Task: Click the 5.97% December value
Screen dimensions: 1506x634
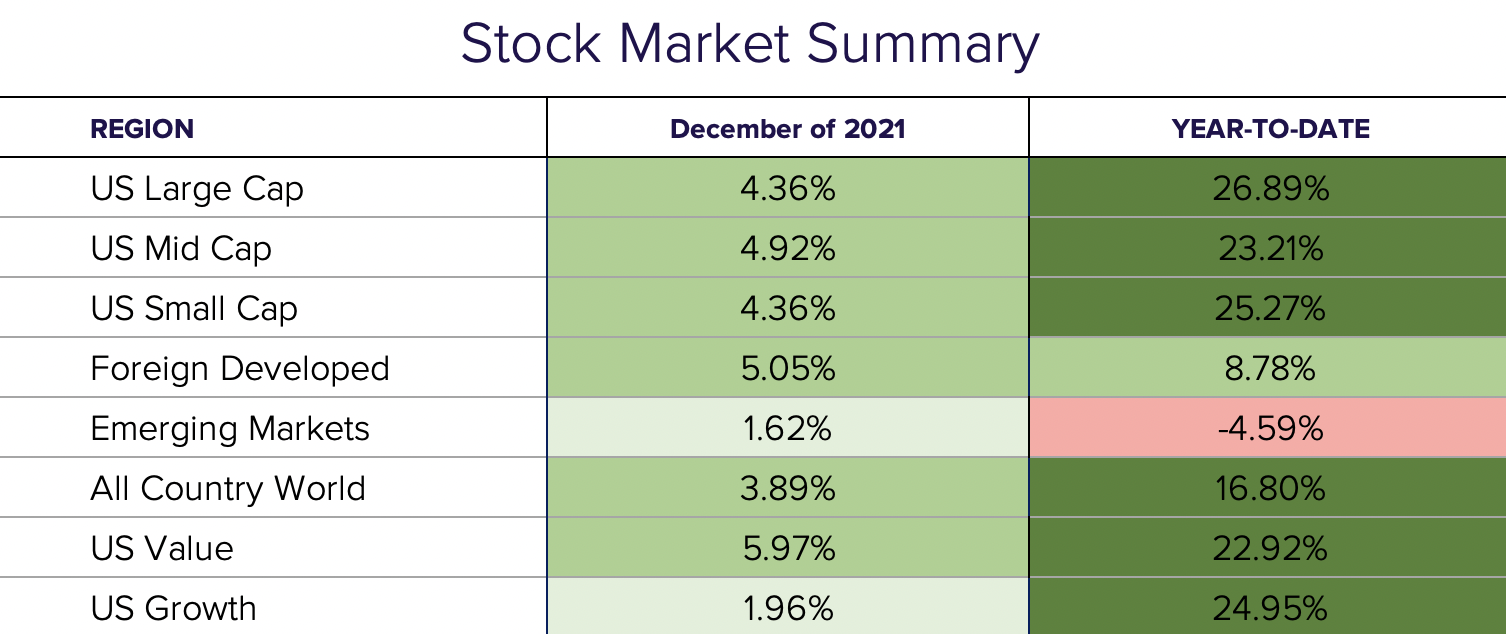Action: tap(787, 549)
